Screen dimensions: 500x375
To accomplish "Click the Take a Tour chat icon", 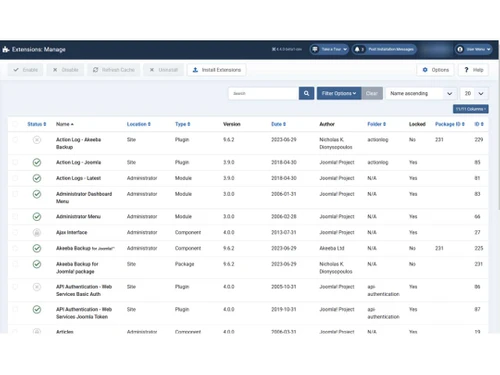I will (315, 49).
